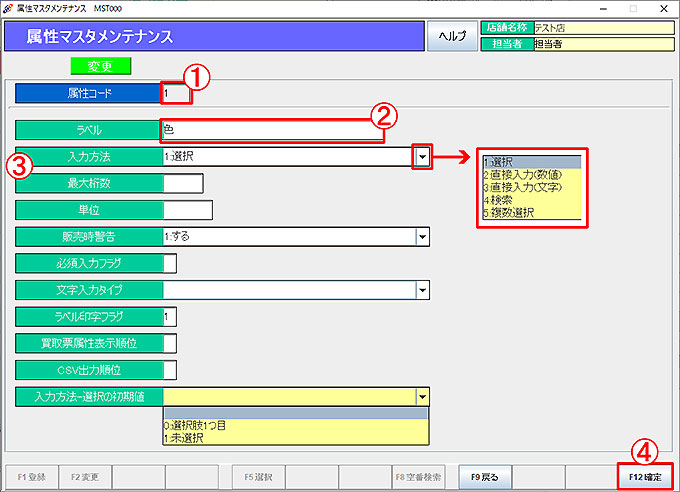This screenshot has width=680, height=492.
Task: Click the 販売時警告 label
Action: coord(89,237)
